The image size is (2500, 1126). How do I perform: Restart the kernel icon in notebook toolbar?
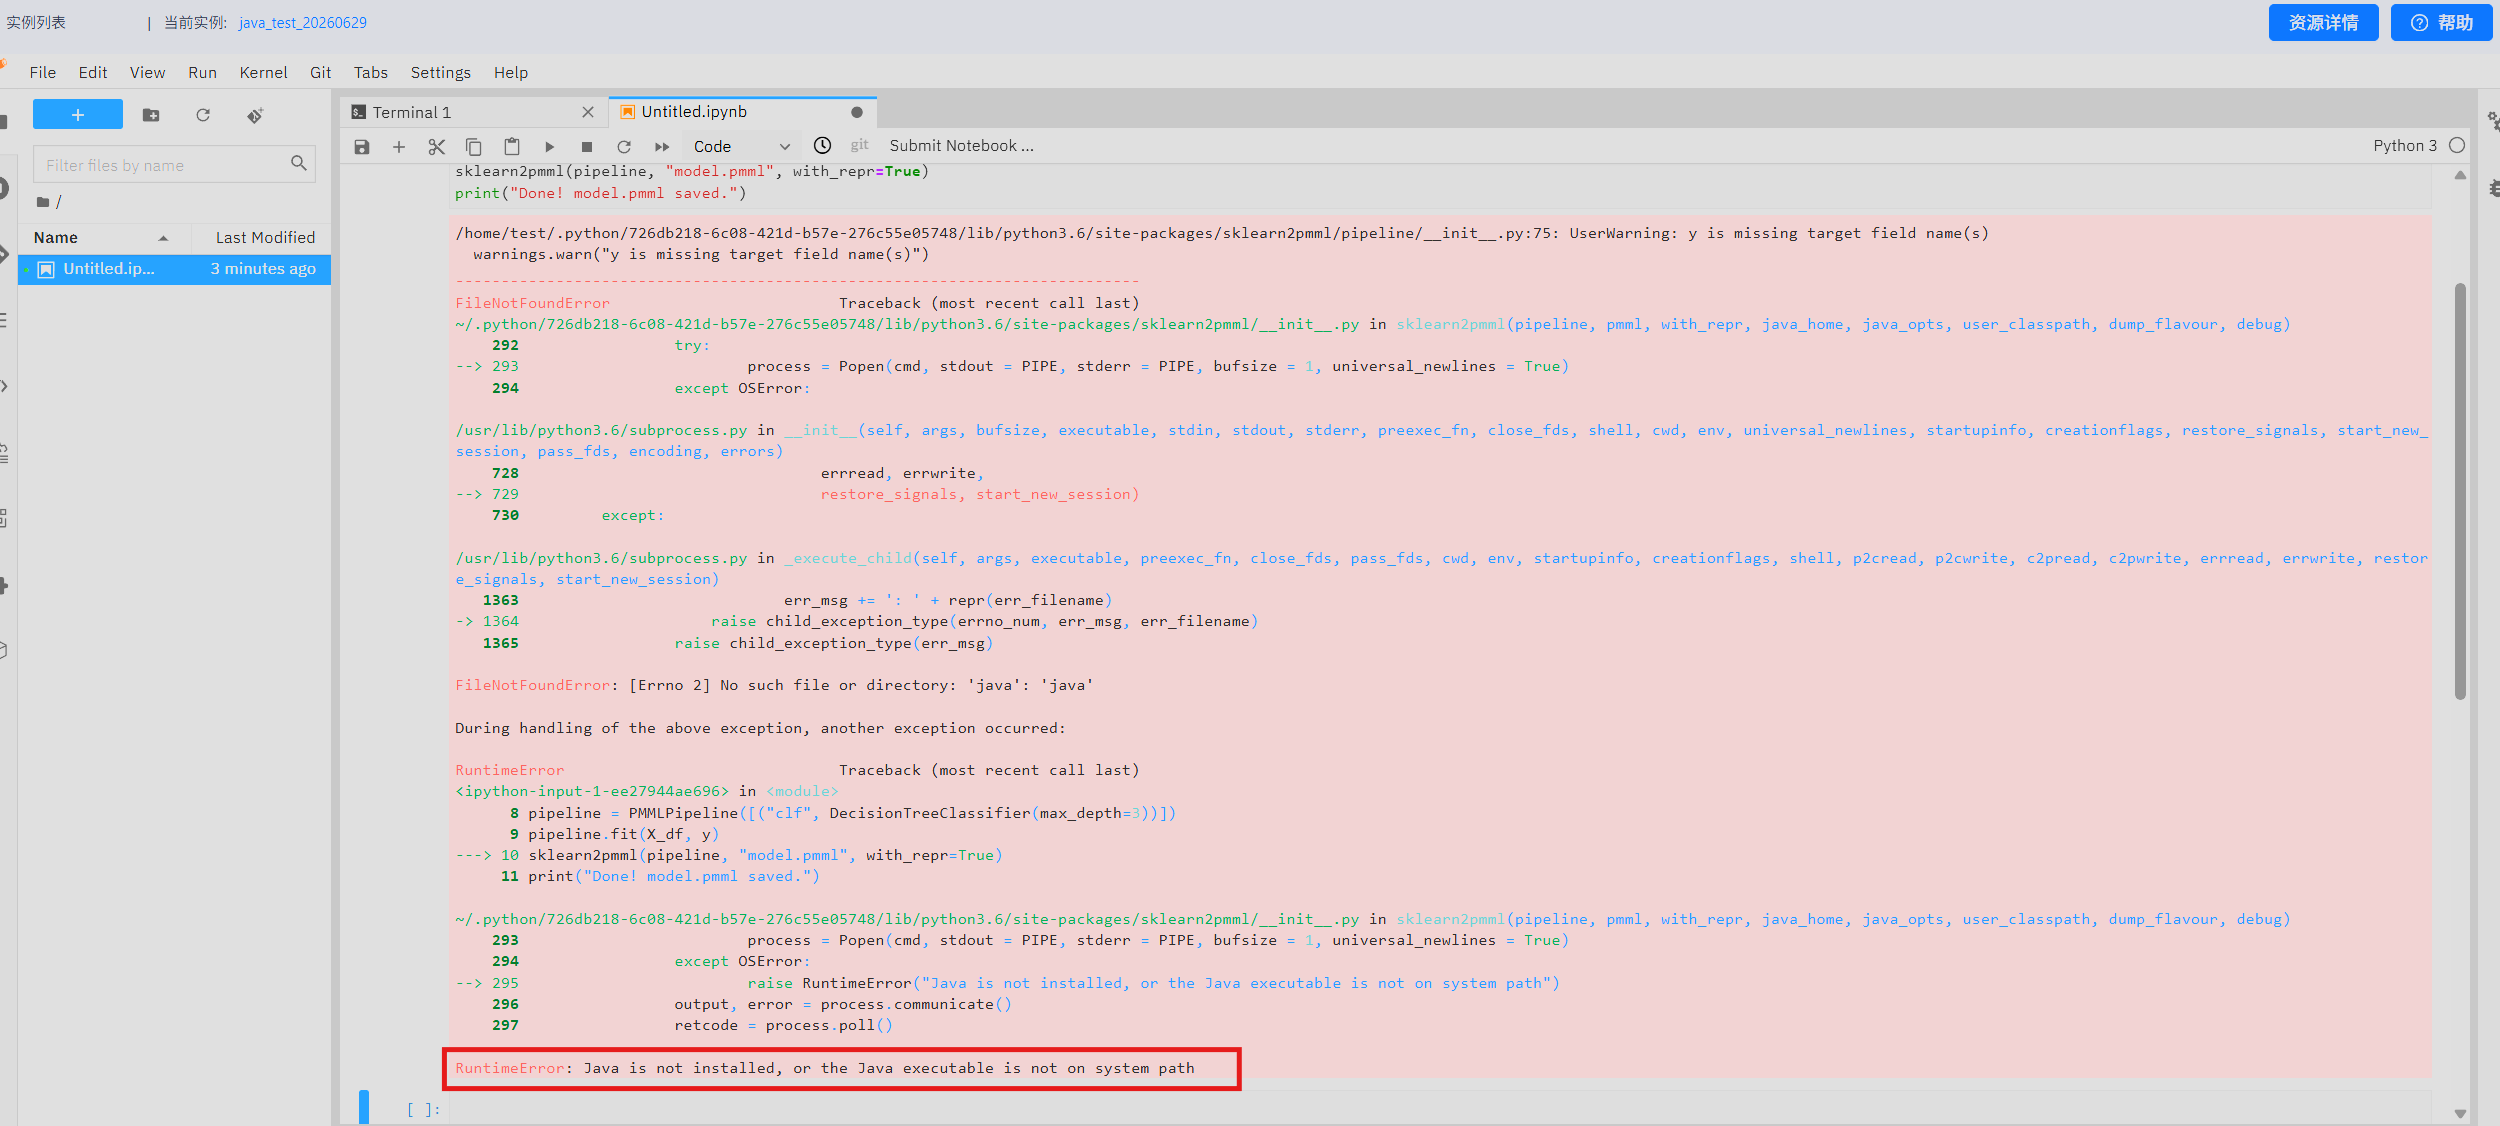tap(624, 147)
